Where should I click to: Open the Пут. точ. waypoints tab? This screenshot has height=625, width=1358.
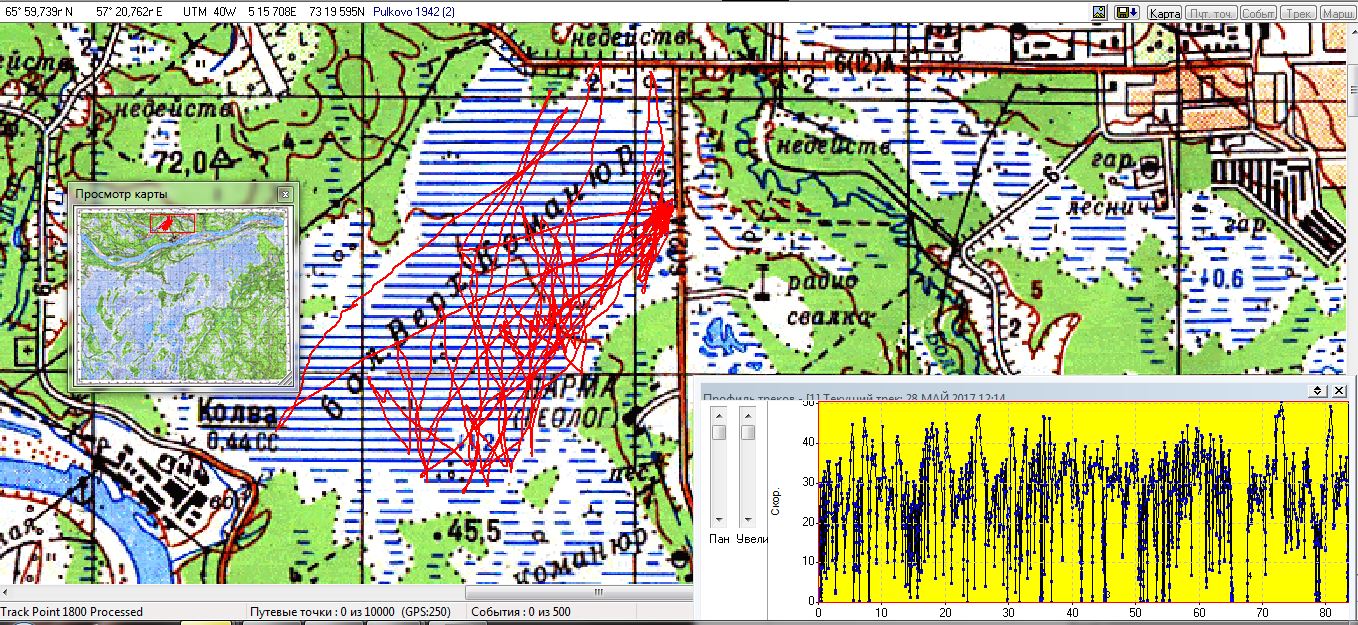(1210, 13)
